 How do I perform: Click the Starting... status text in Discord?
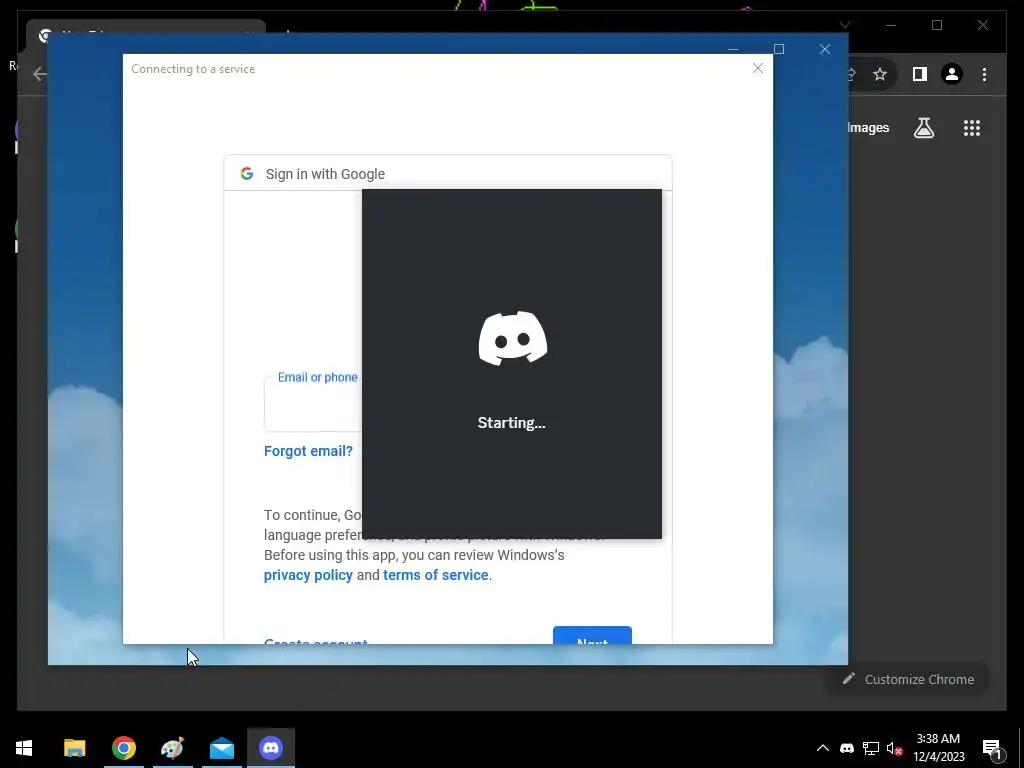pos(511,423)
